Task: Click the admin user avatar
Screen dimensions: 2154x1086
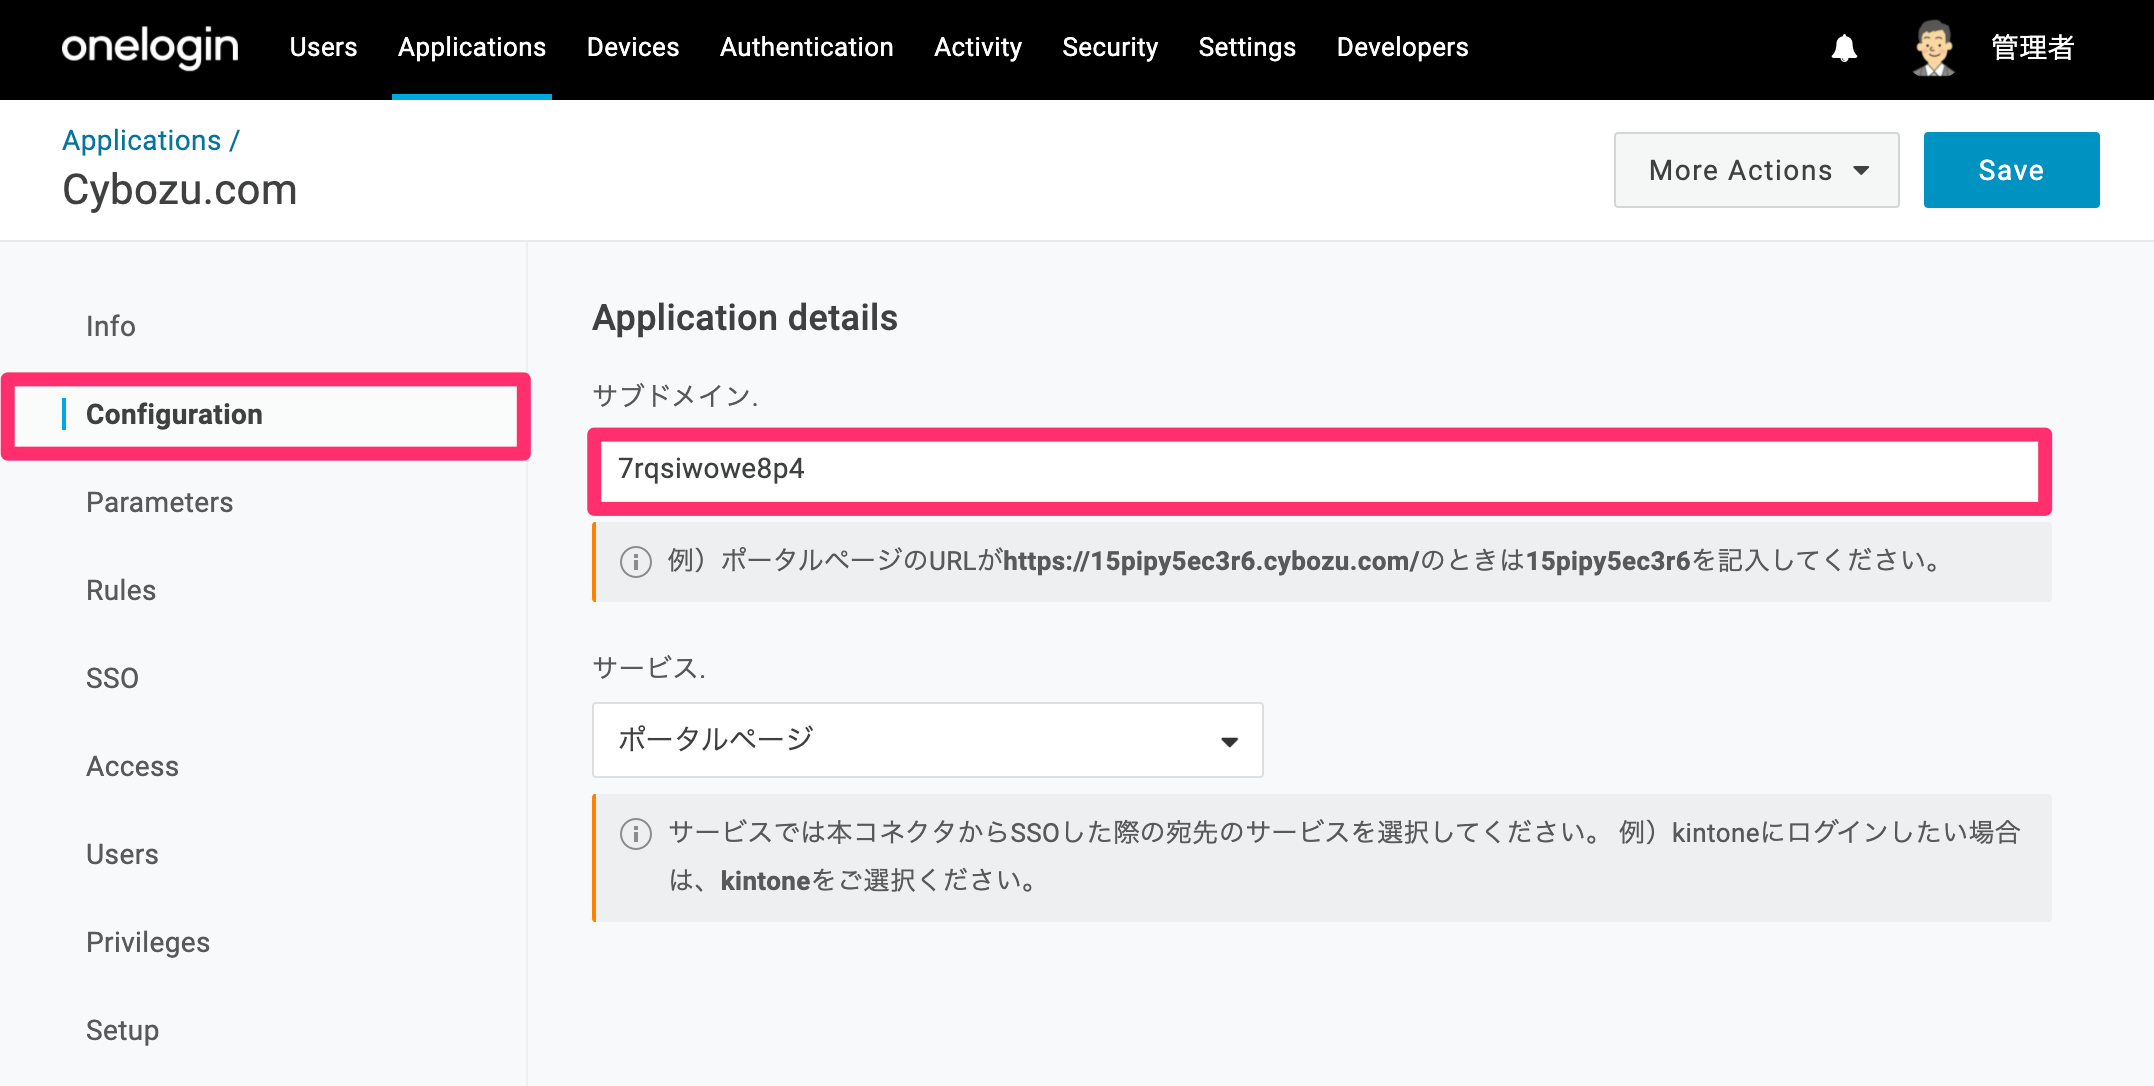Action: [1933, 48]
